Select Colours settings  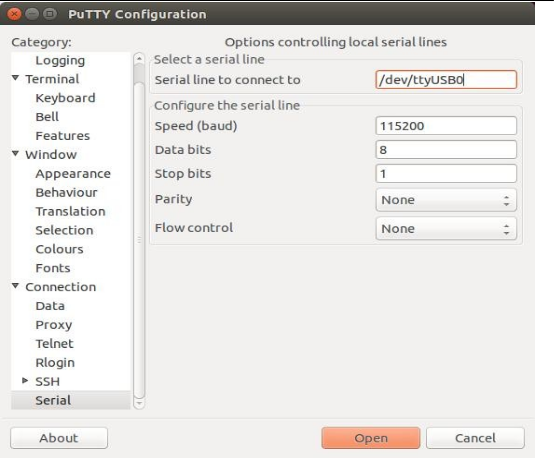coord(59,249)
